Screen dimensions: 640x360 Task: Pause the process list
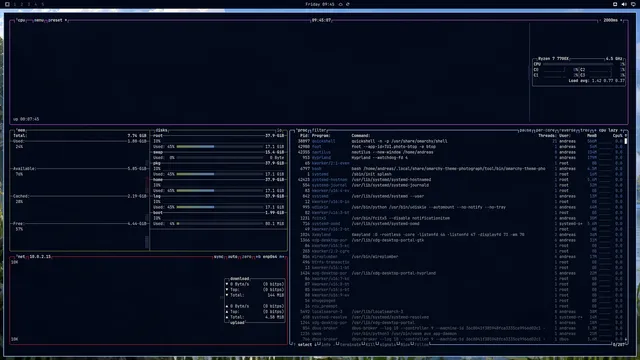click(525, 130)
